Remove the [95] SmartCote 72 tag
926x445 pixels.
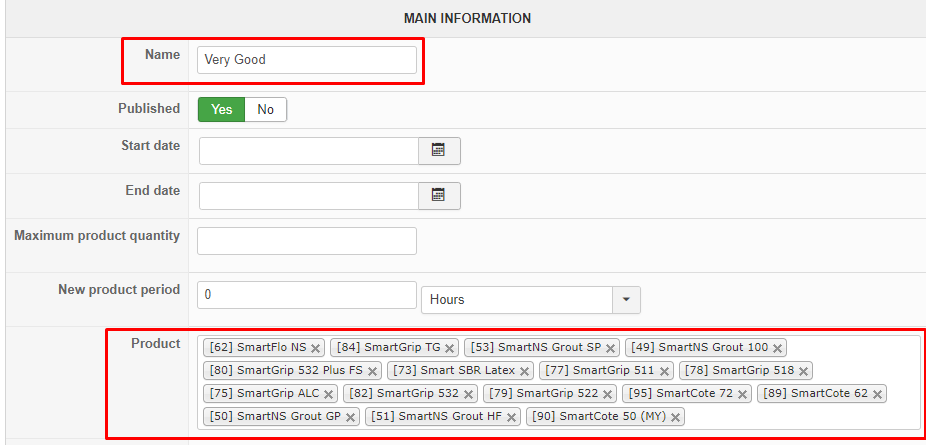(742, 394)
